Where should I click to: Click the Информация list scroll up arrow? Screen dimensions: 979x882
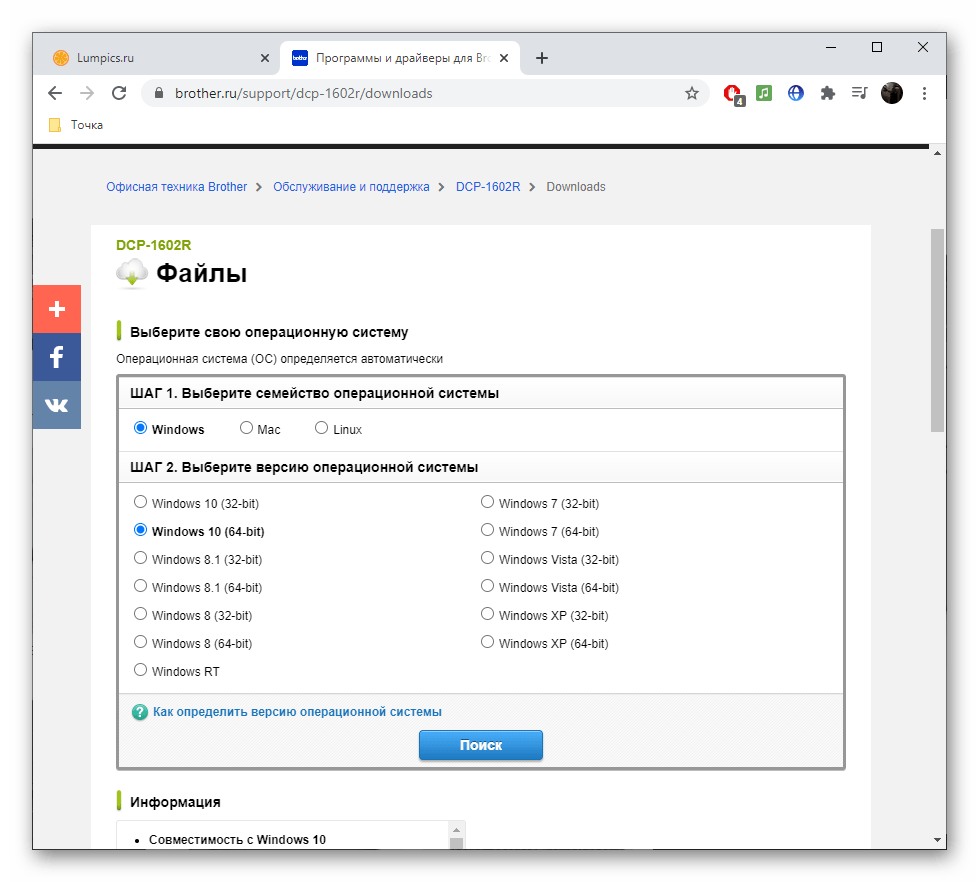tap(456, 830)
